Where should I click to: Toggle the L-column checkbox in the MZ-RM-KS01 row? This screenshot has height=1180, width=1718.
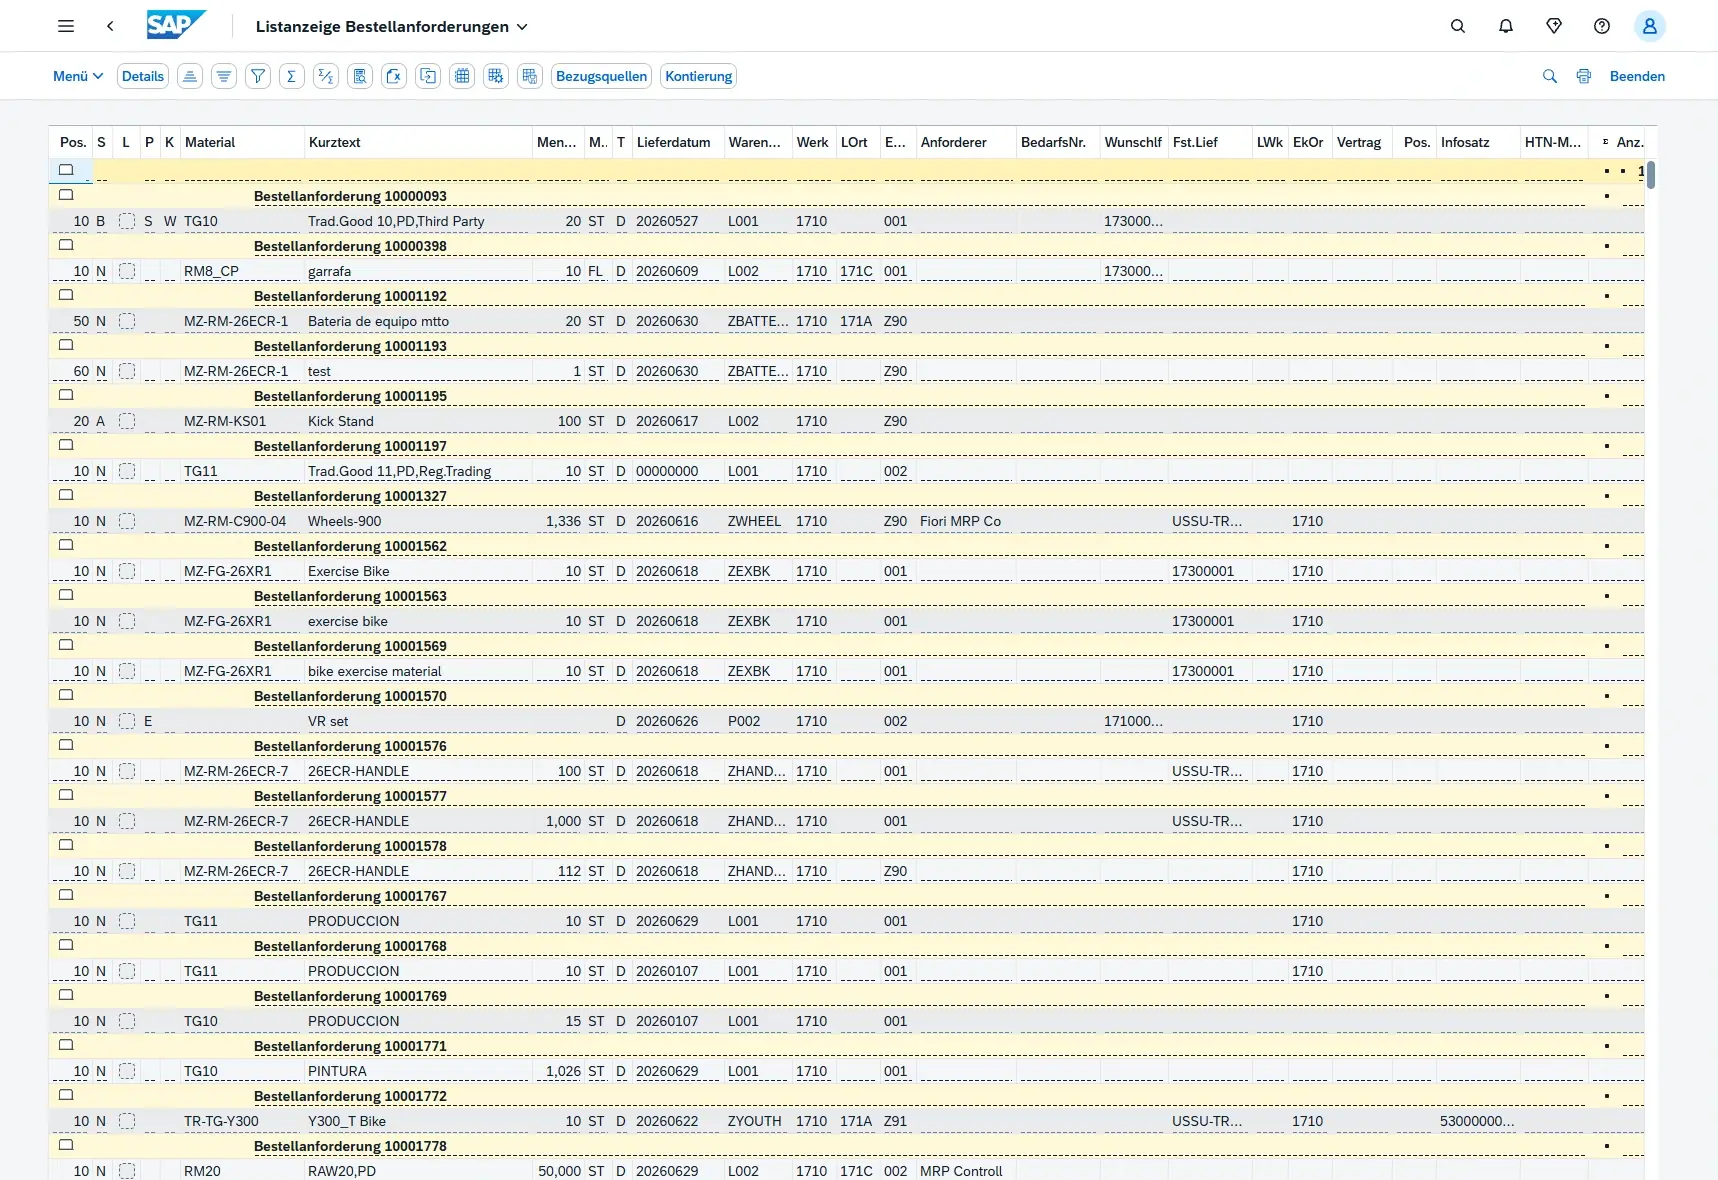[x=127, y=421]
